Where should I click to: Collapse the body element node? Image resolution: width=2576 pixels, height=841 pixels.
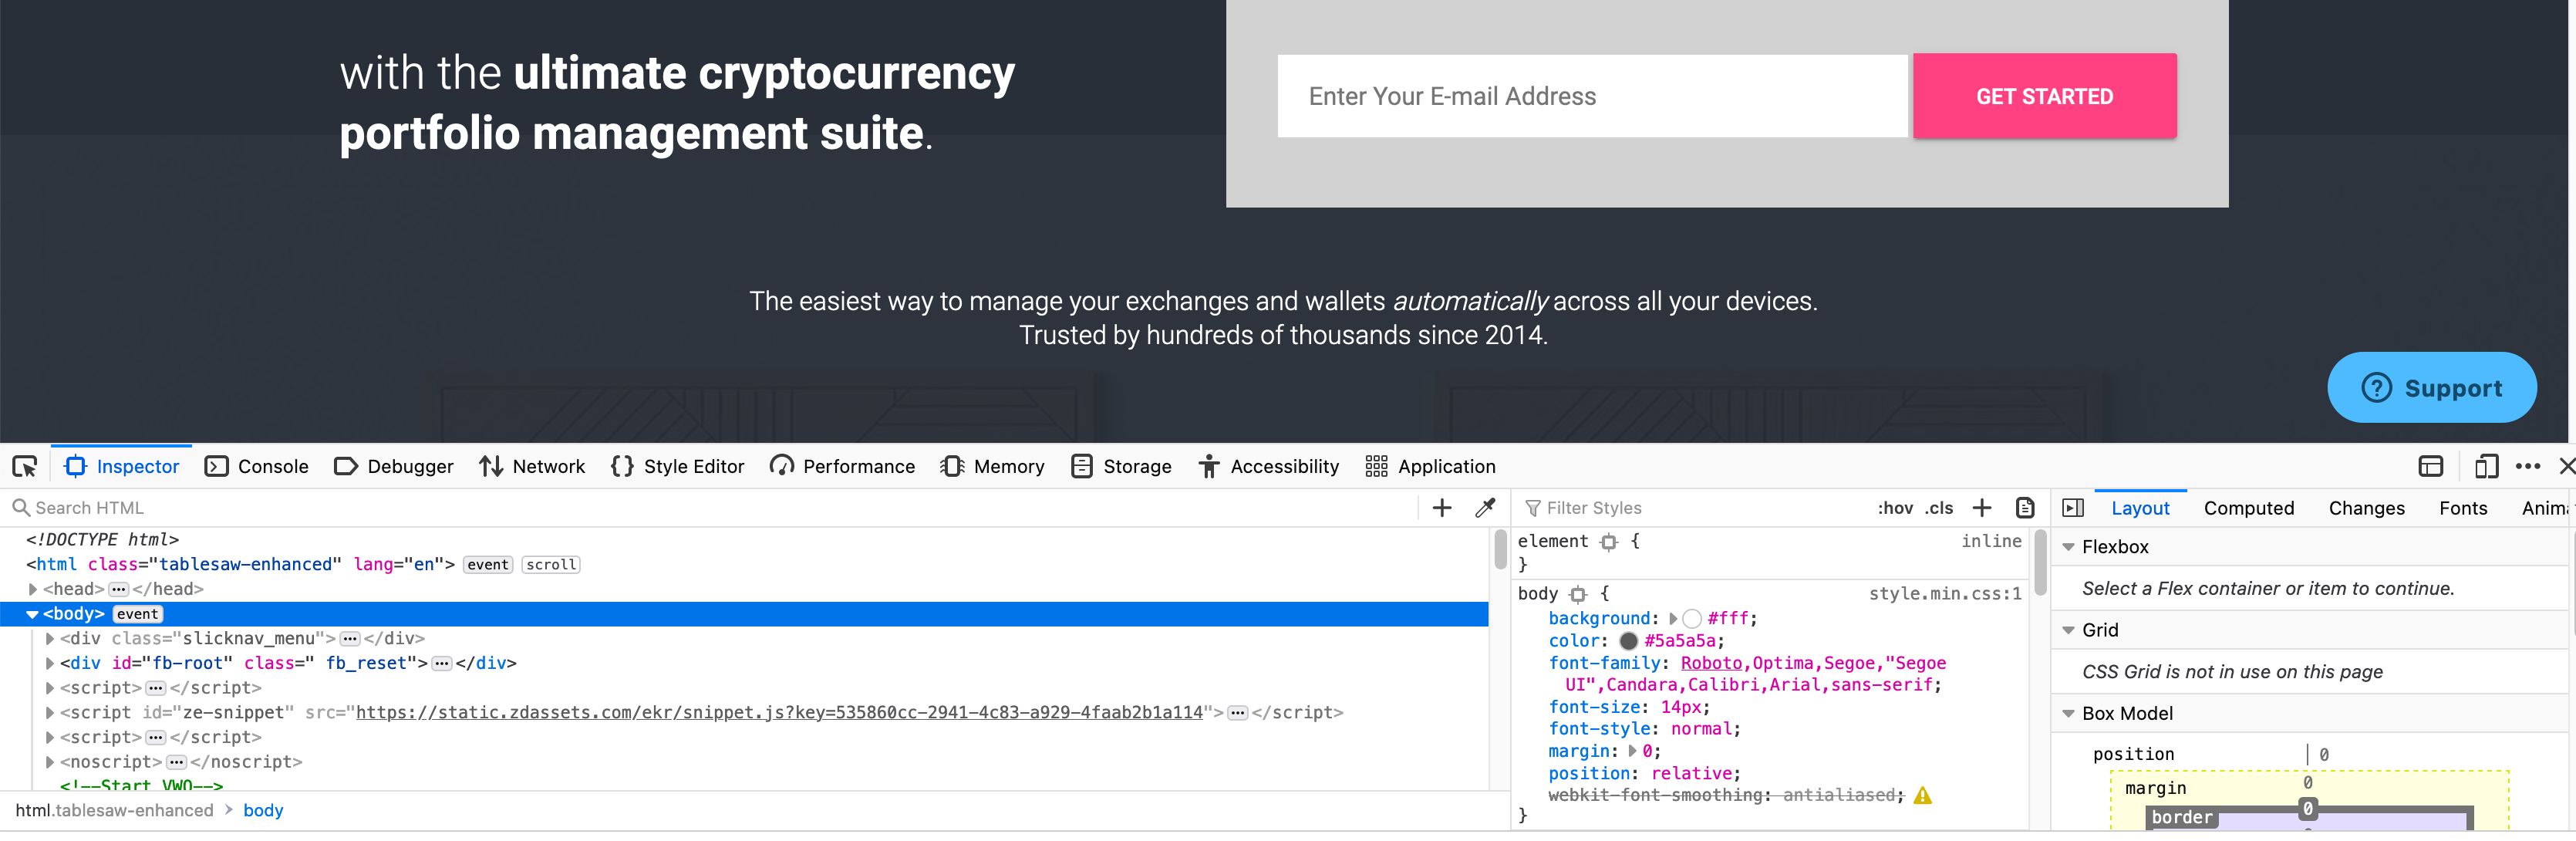pos(33,615)
